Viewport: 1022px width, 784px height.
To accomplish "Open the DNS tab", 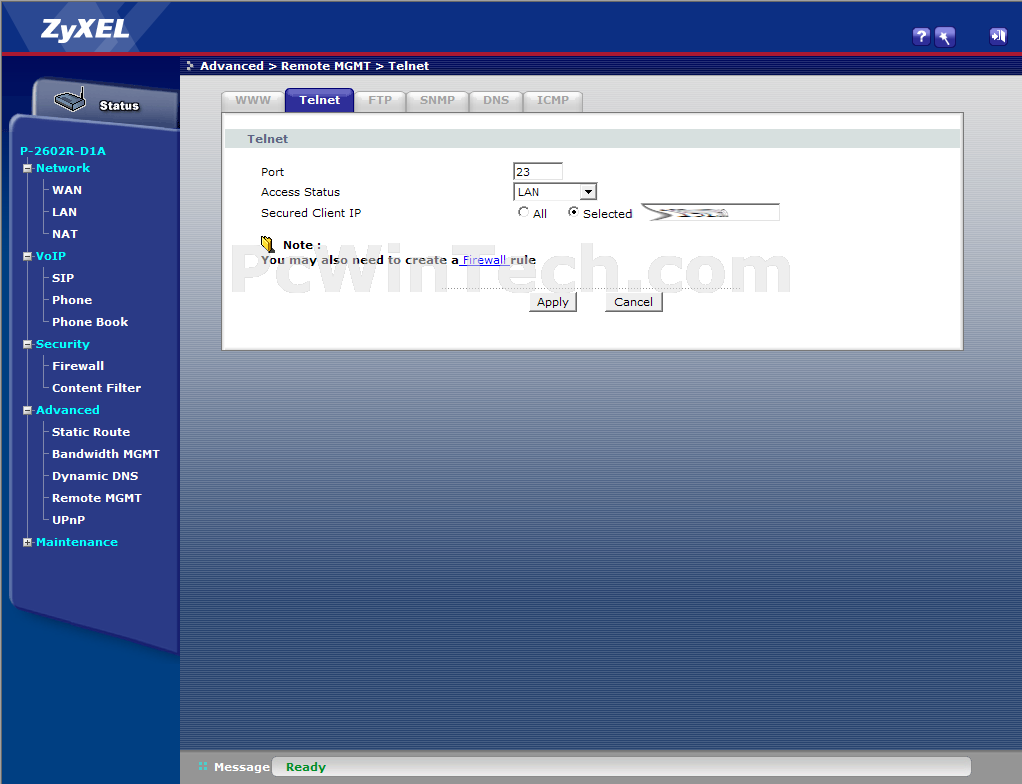I will pyautogui.click(x=496, y=100).
